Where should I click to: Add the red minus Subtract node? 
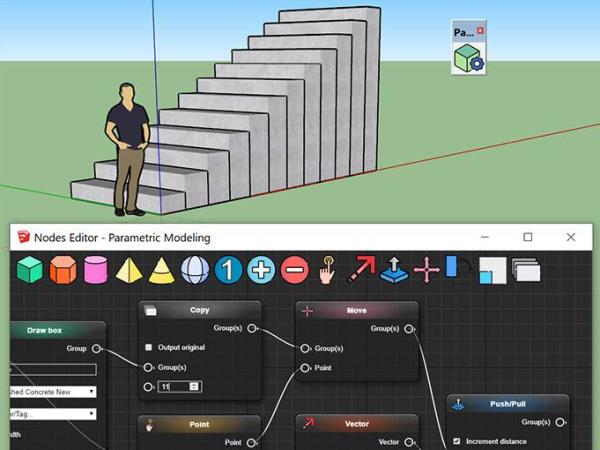[x=294, y=270]
